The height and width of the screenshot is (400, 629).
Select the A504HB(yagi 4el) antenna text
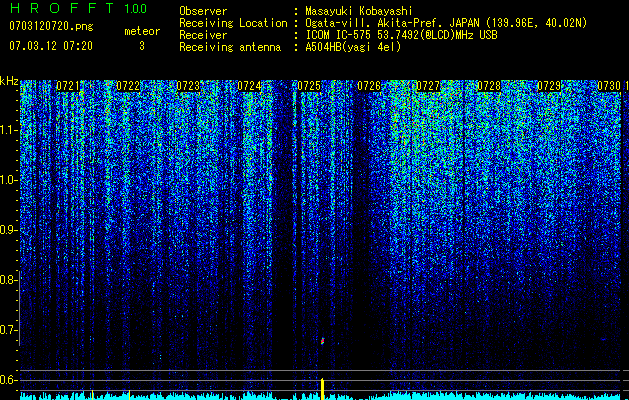[x=353, y=47]
